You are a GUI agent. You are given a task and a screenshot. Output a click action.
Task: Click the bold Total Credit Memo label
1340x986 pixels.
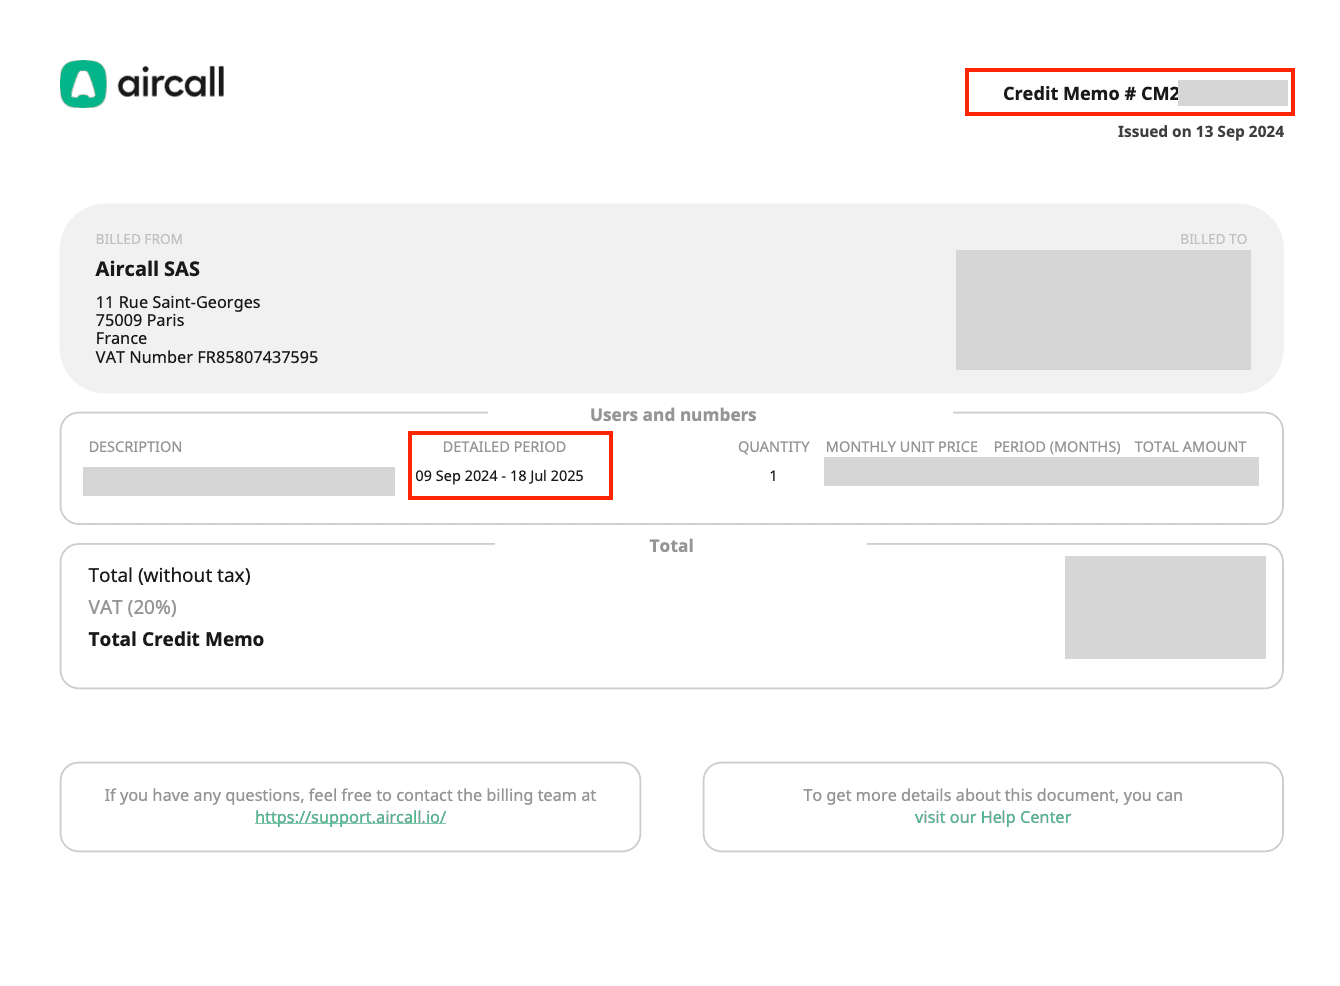point(176,639)
